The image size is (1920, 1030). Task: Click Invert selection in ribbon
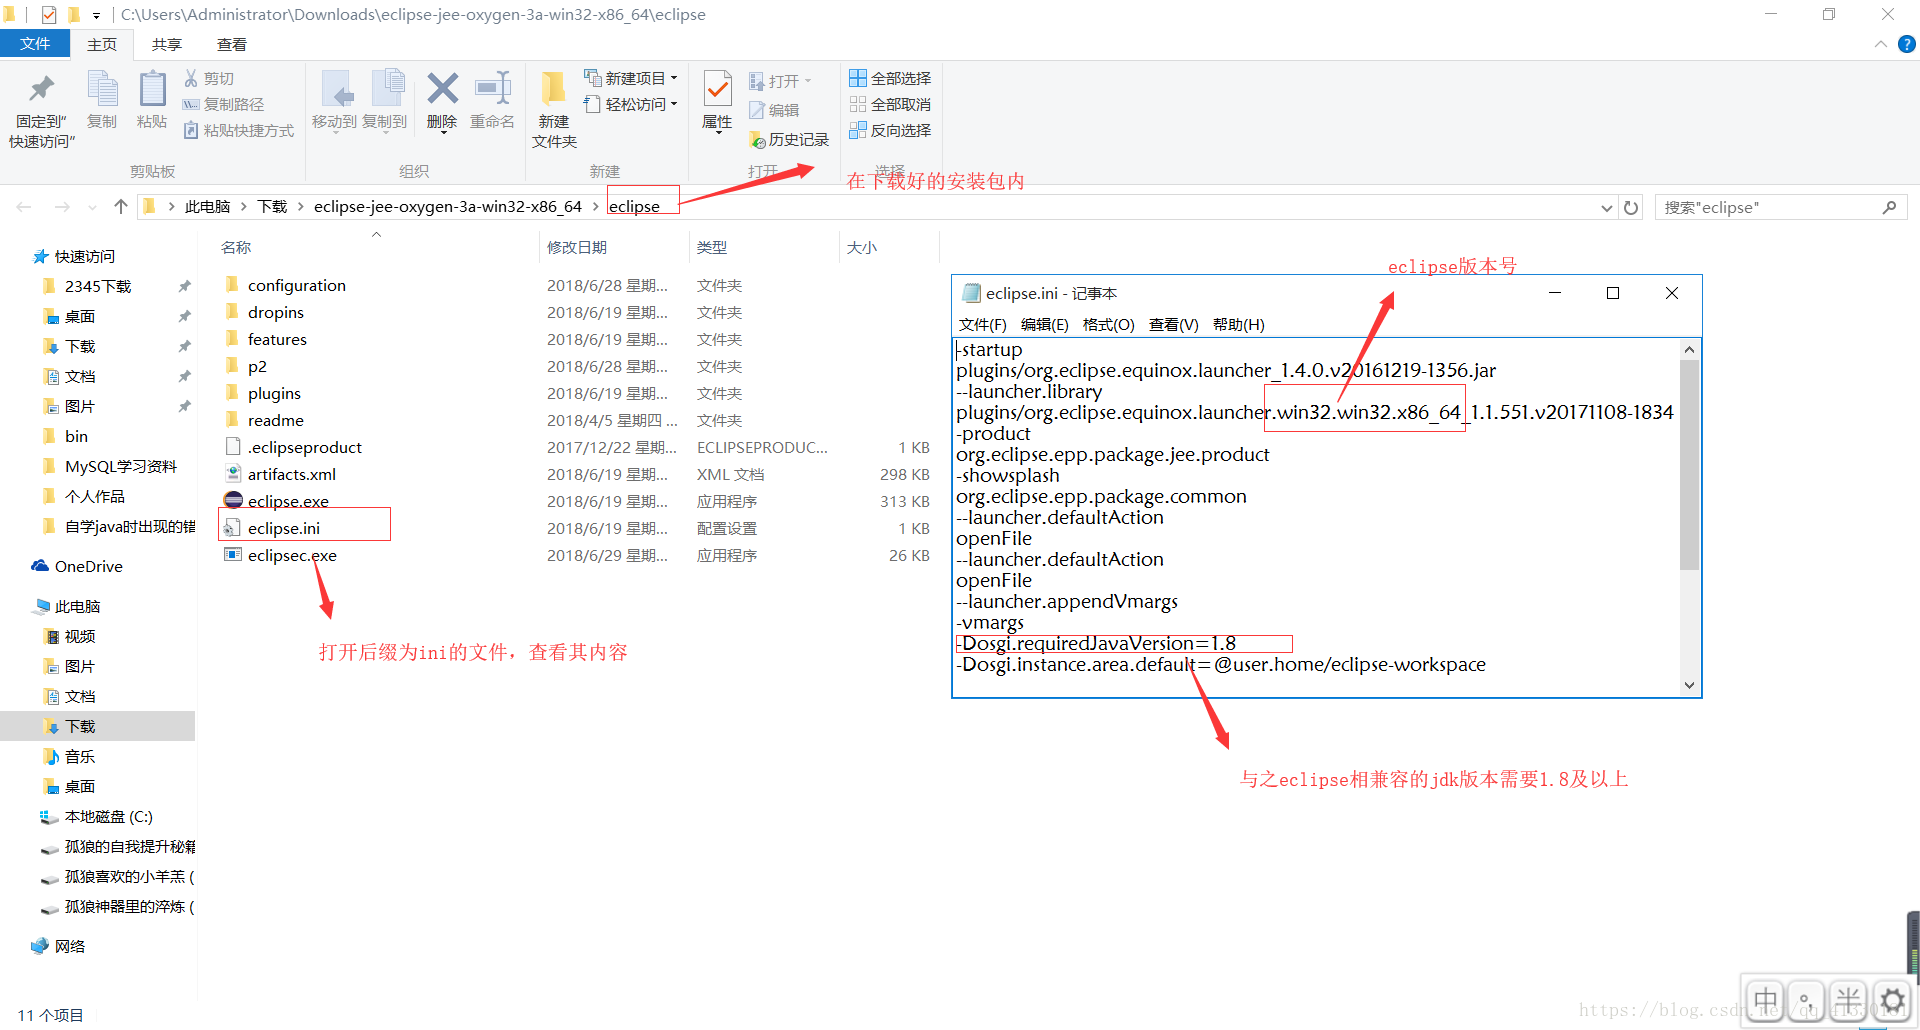(890, 130)
